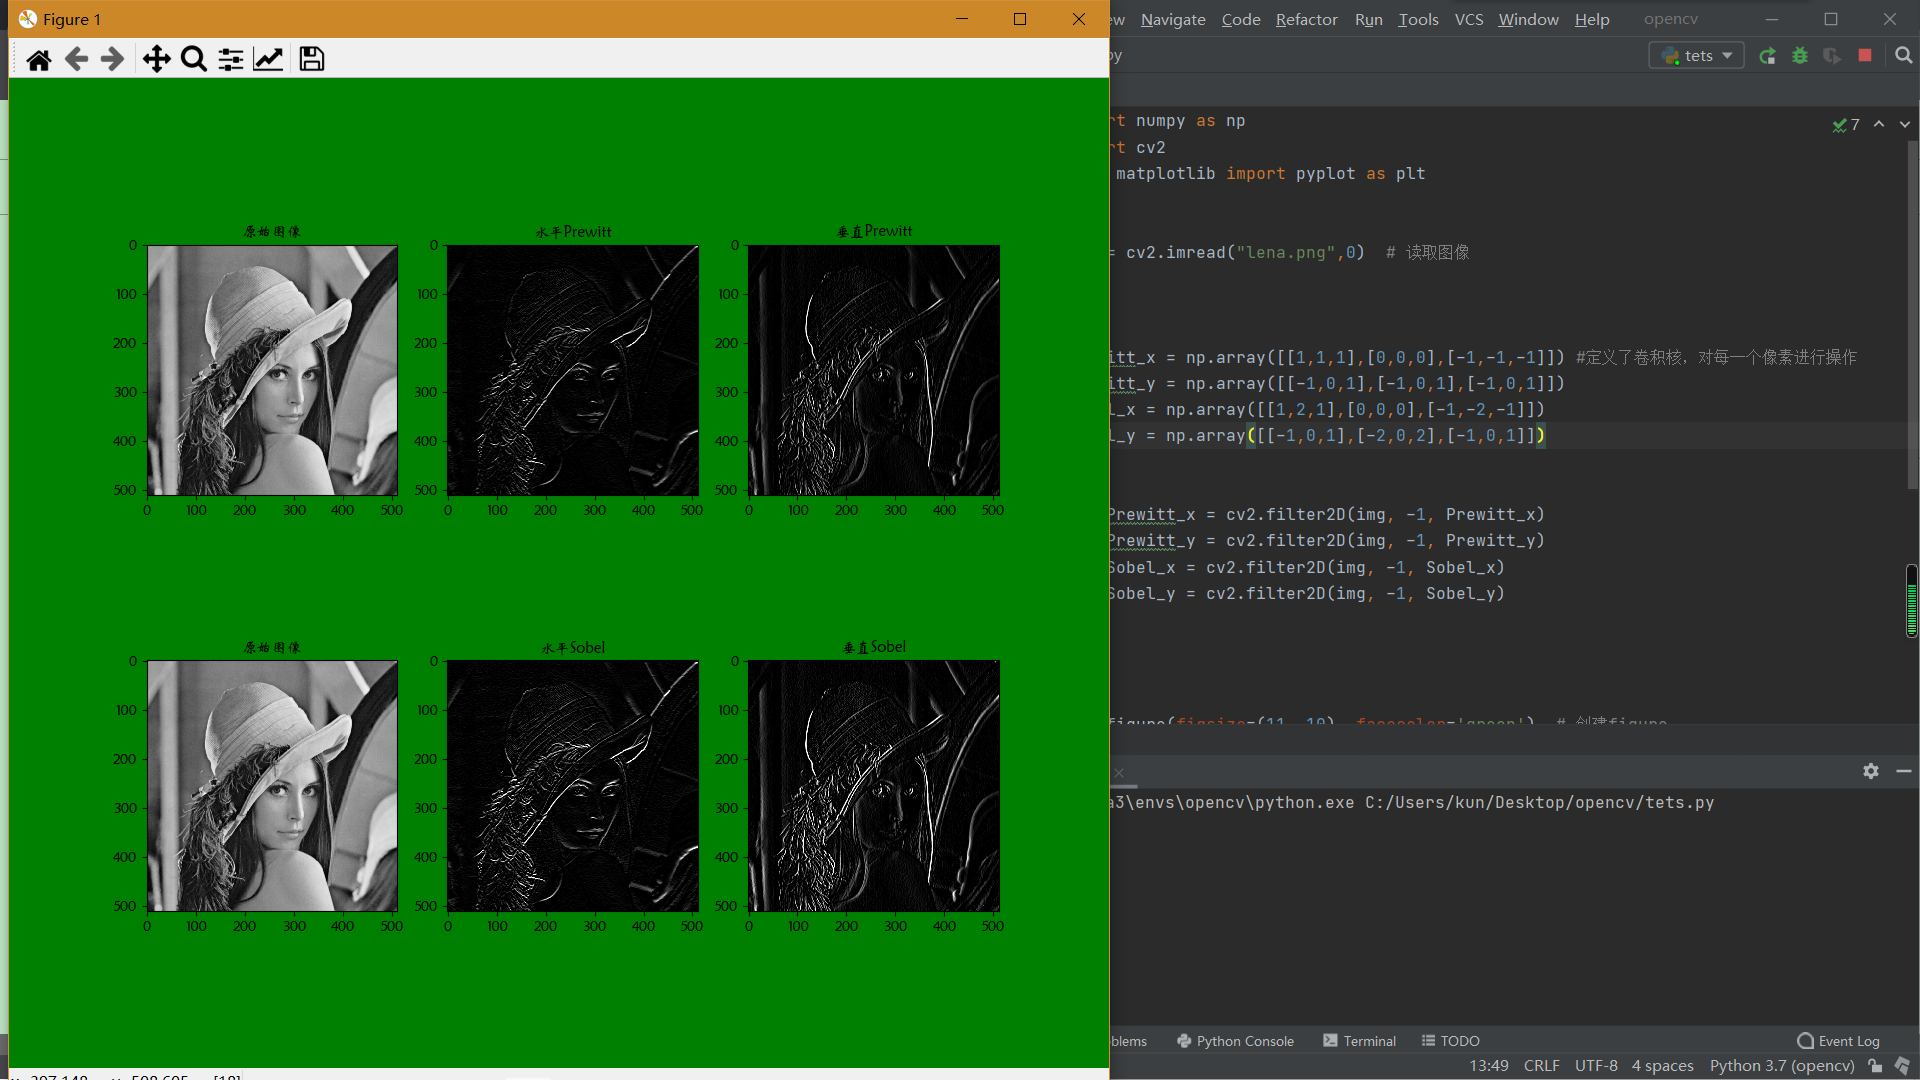Jump to previous highlighted problem arrow

click(1879, 124)
